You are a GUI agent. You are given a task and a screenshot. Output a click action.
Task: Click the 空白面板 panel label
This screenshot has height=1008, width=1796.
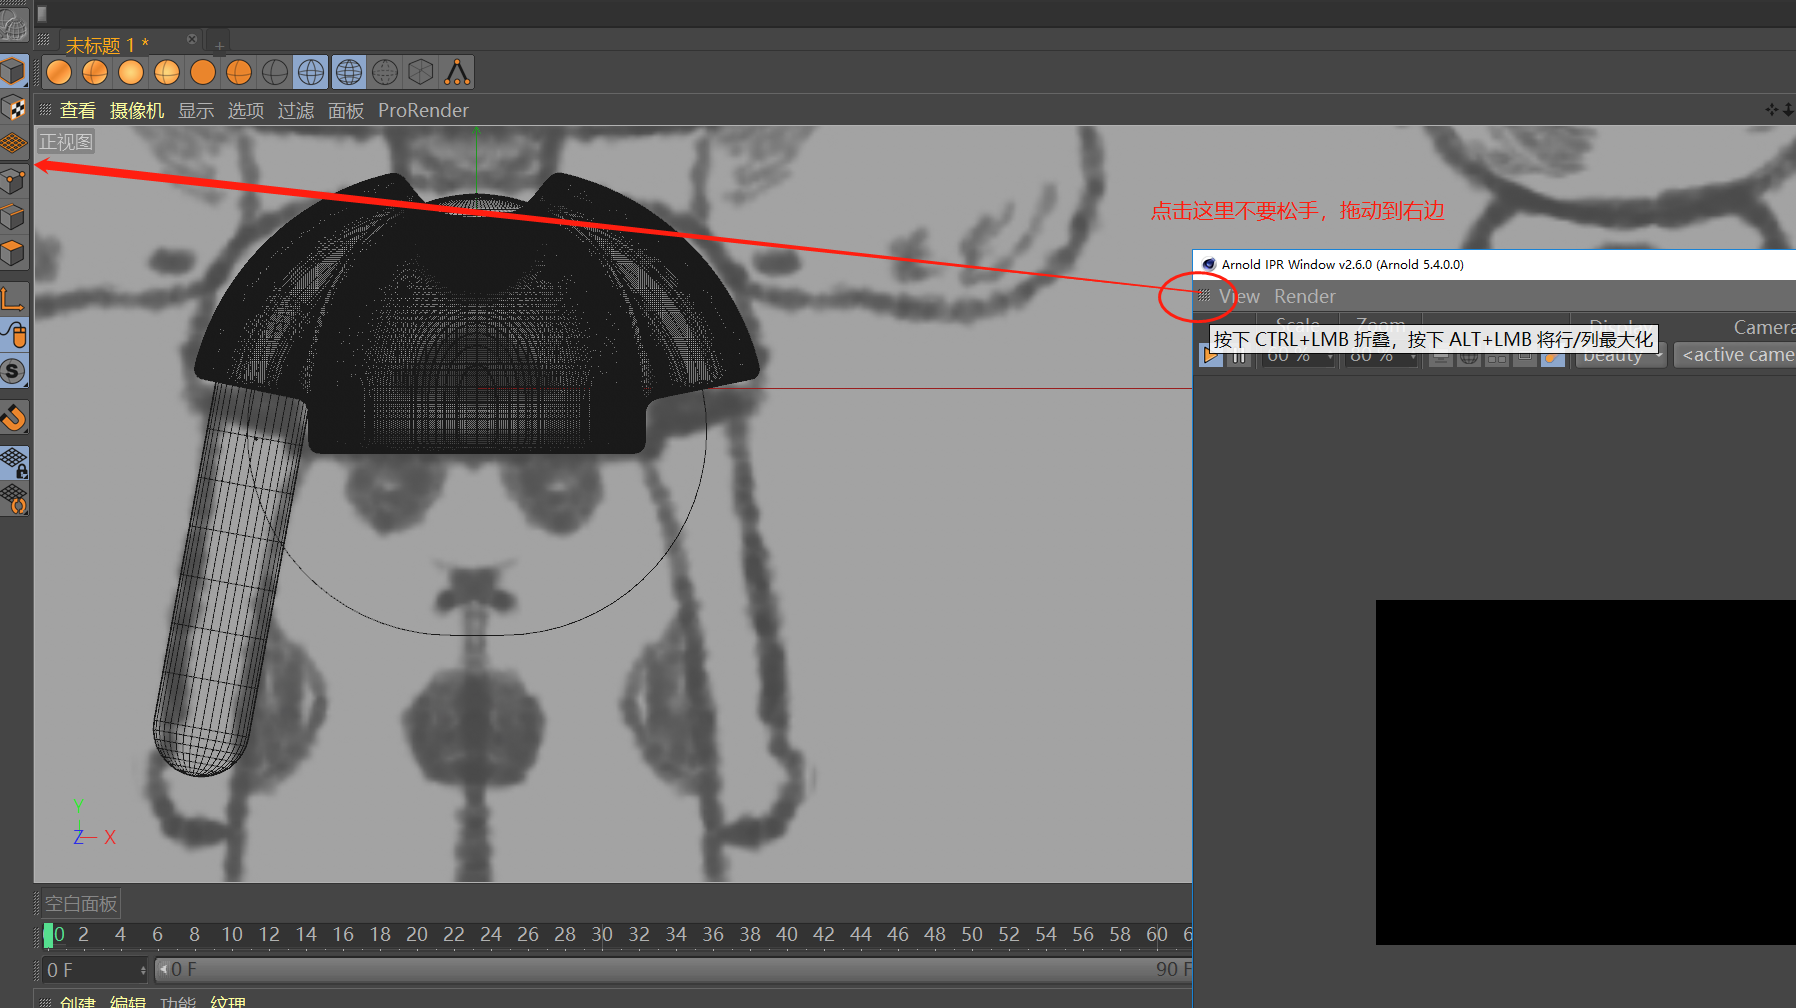click(x=81, y=904)
